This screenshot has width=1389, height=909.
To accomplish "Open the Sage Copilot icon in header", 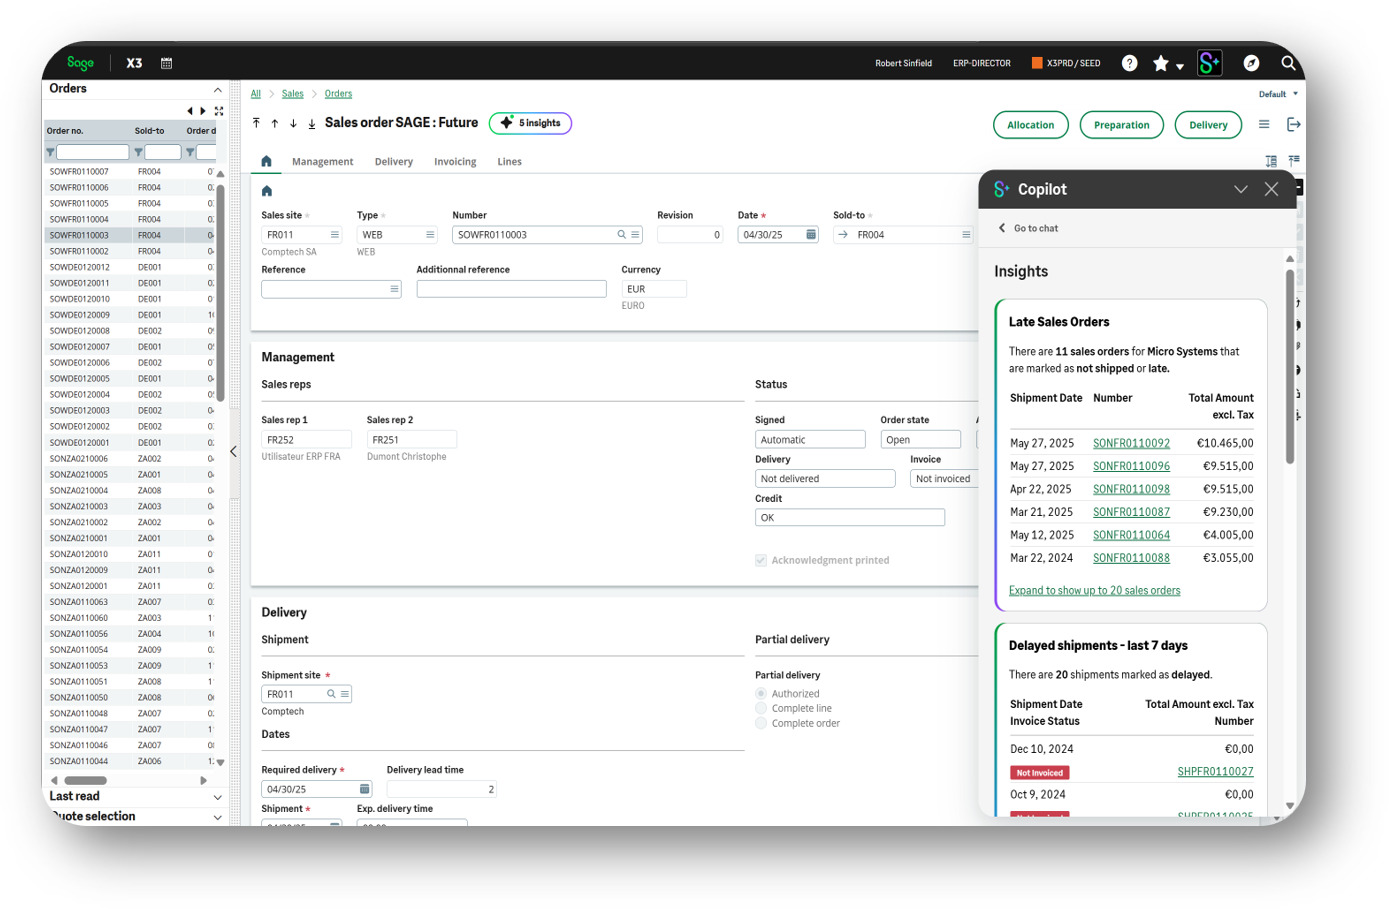I will pyautogui.click(x=1209, y=63).
